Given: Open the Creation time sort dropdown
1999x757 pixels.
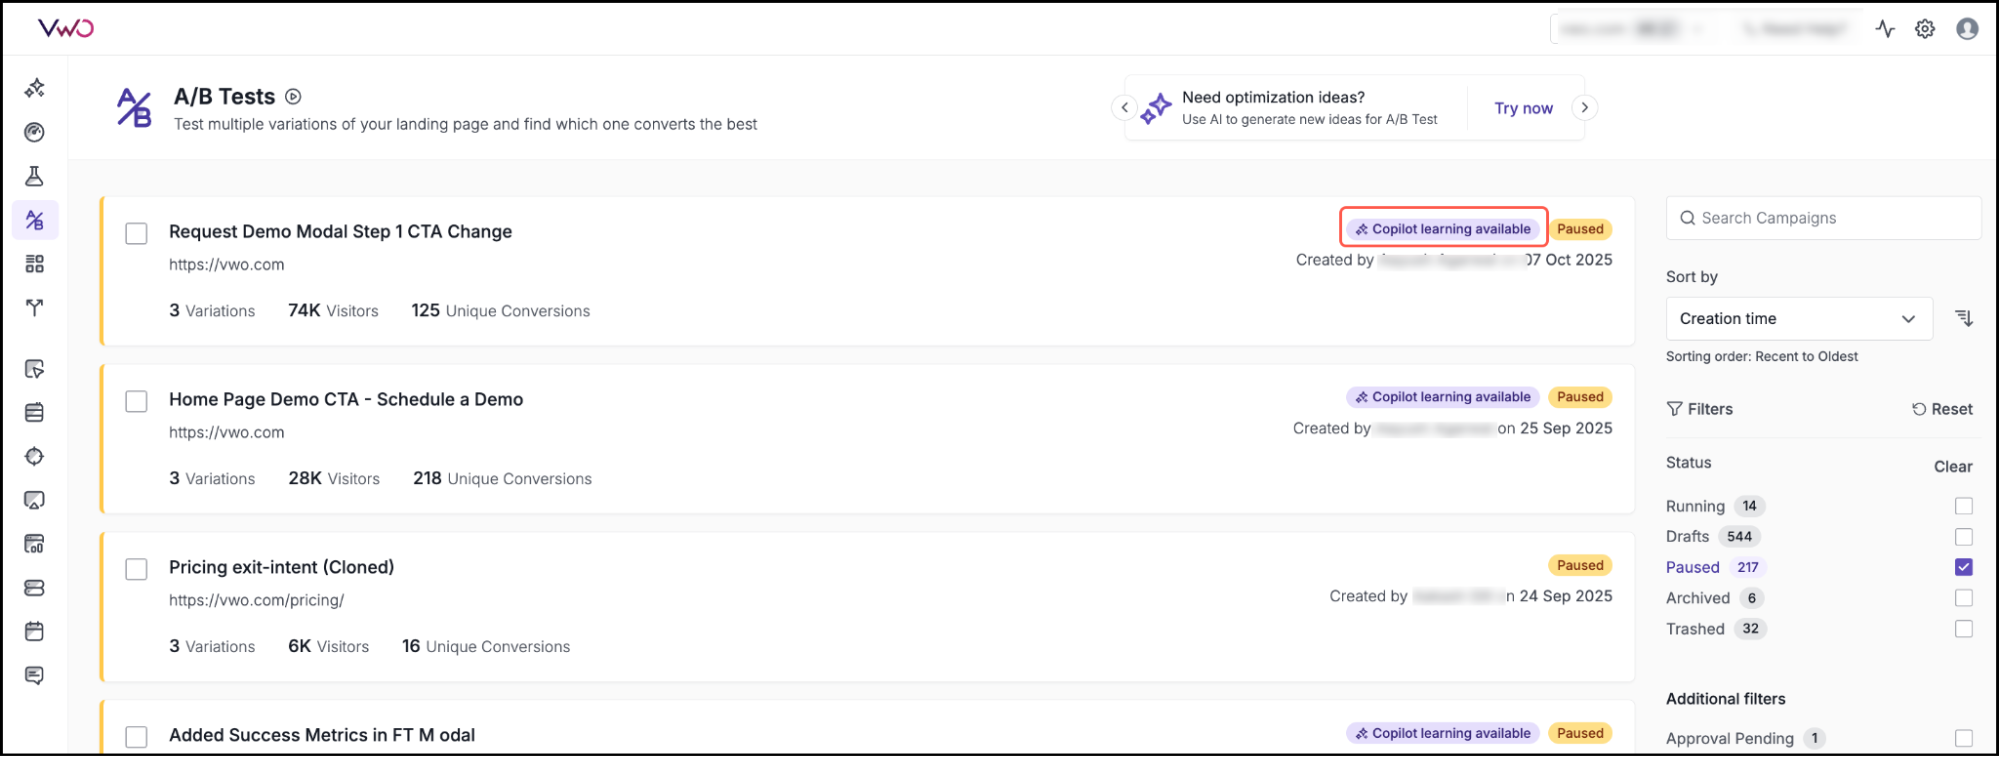Looking at the screenshot, I should (x=1798, y=319).
